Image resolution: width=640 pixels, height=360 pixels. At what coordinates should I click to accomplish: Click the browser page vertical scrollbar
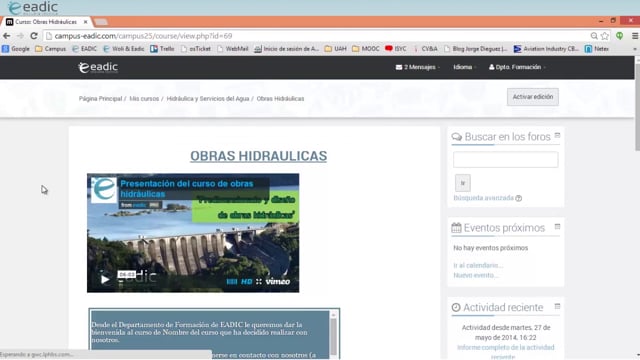tap(637, 107)
